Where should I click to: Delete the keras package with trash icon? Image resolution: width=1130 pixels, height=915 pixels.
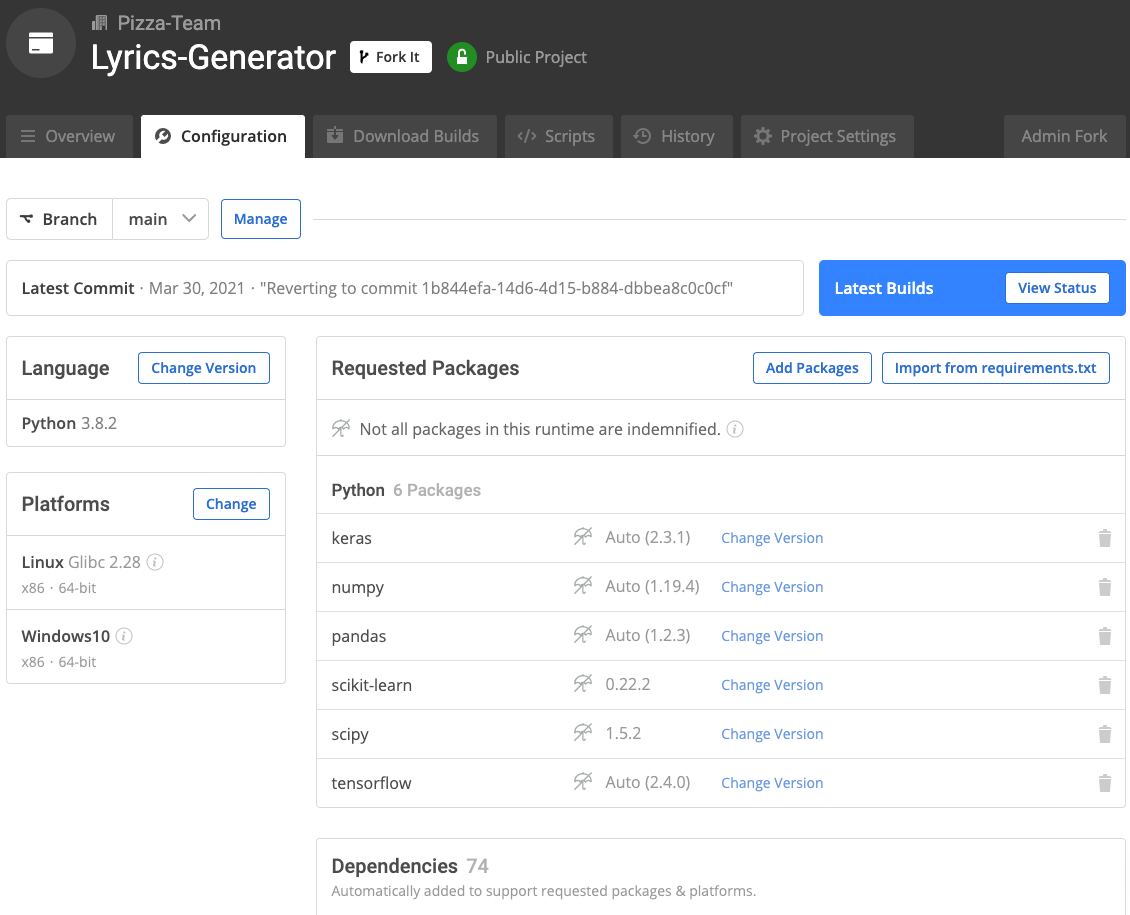click(1104, 538)
